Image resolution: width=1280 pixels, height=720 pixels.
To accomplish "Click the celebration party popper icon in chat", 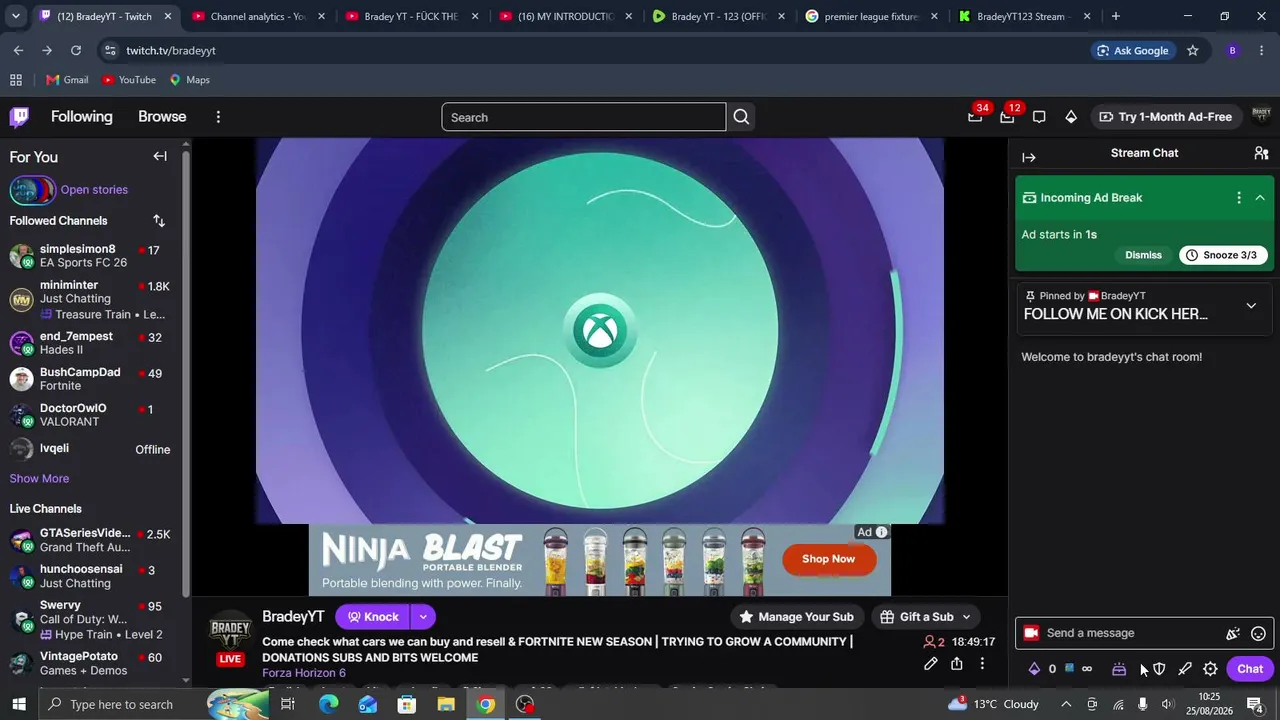I will pos(1233,633).
